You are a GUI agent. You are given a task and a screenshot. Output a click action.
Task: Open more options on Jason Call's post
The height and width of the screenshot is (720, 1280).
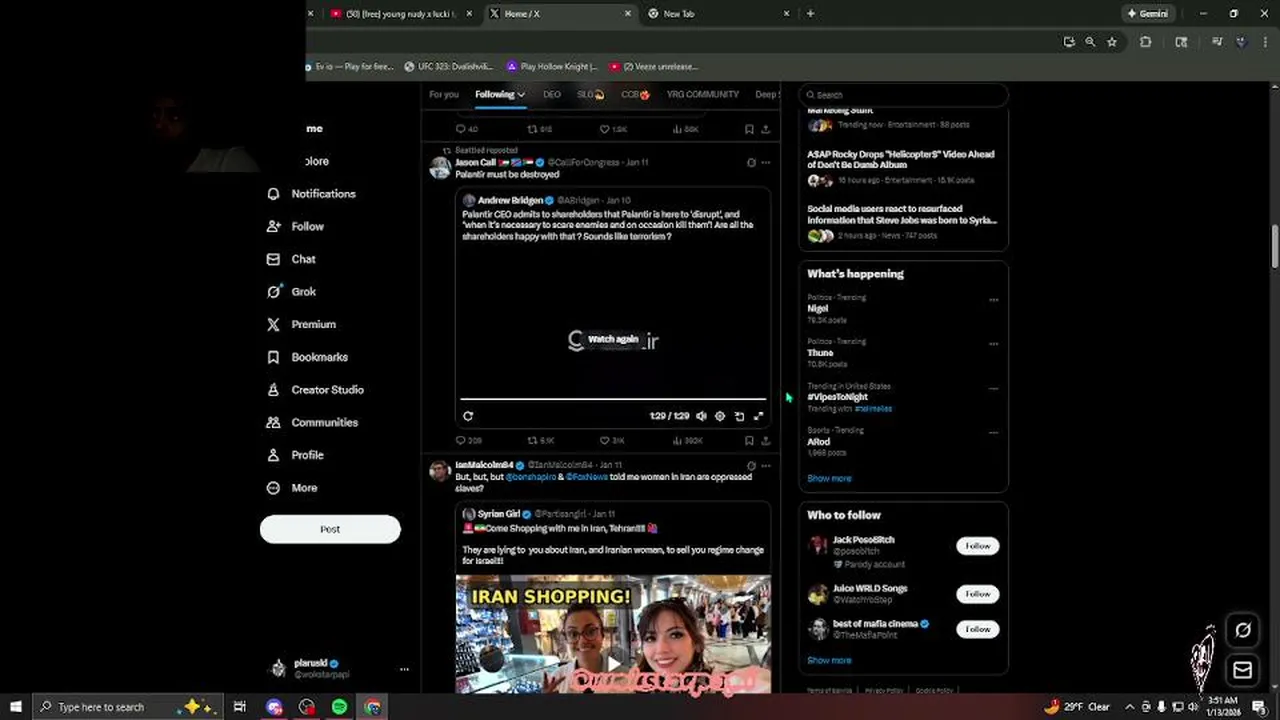(x=766, y=162)
